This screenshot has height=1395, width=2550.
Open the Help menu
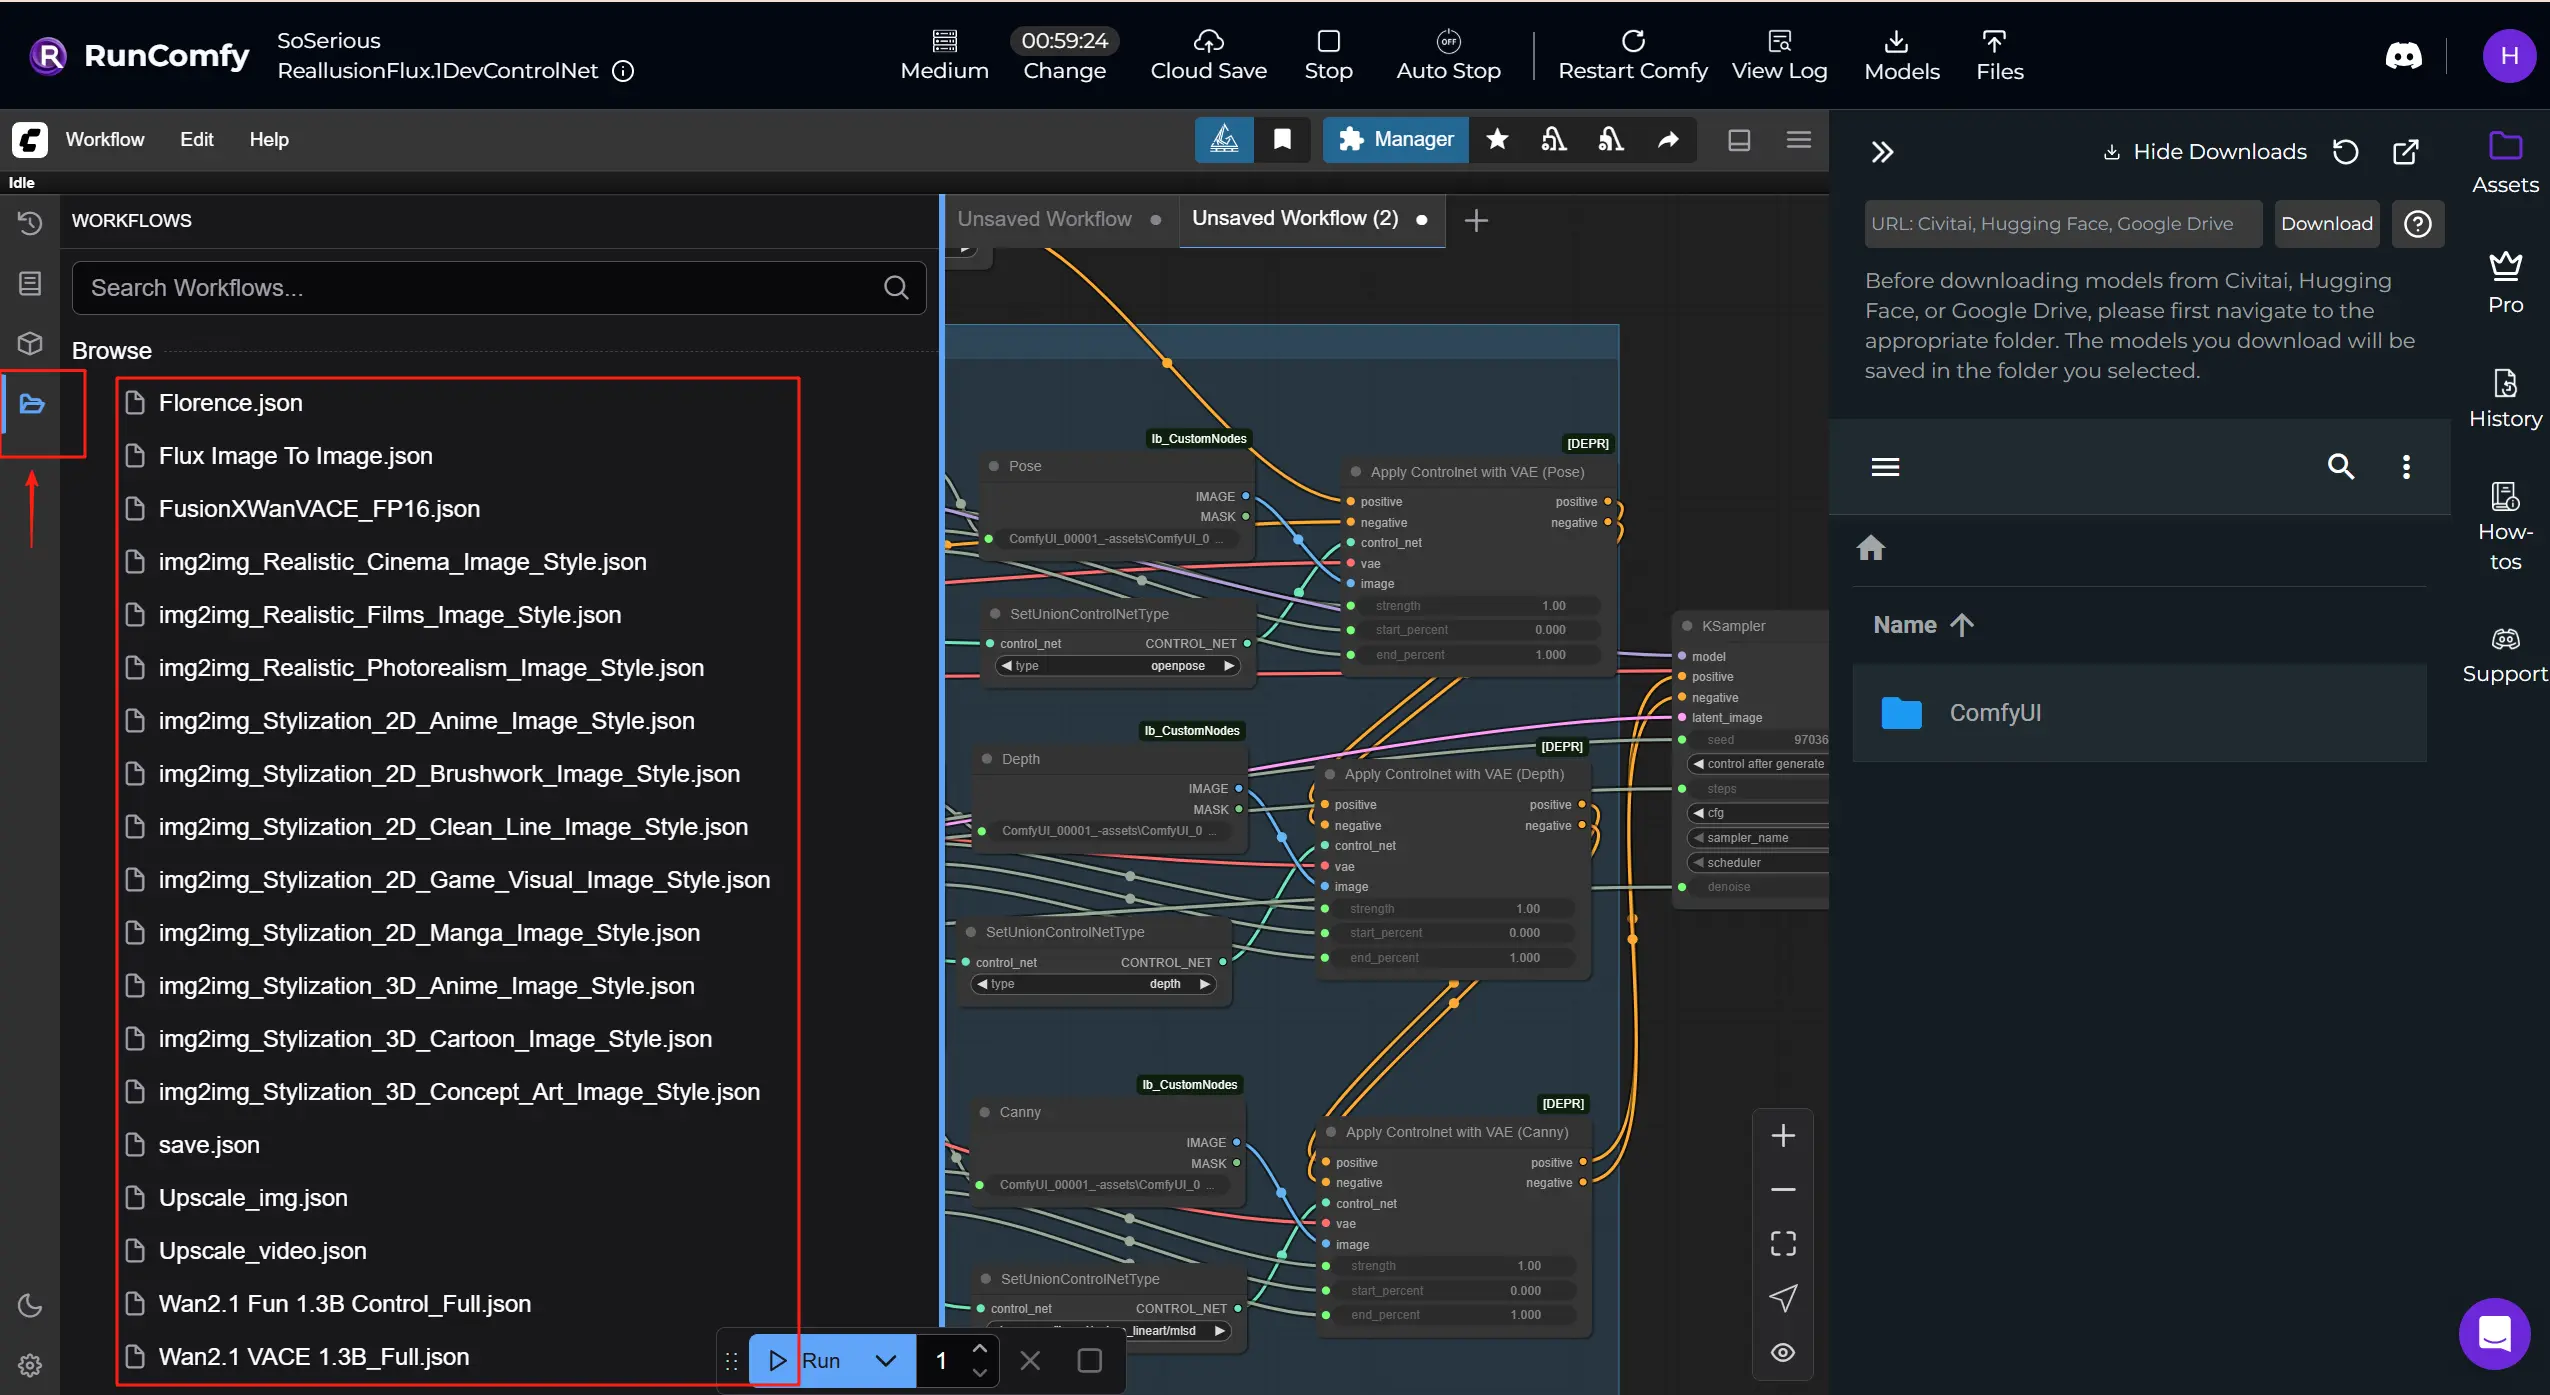pyautogui.click(x=269, y=140)
